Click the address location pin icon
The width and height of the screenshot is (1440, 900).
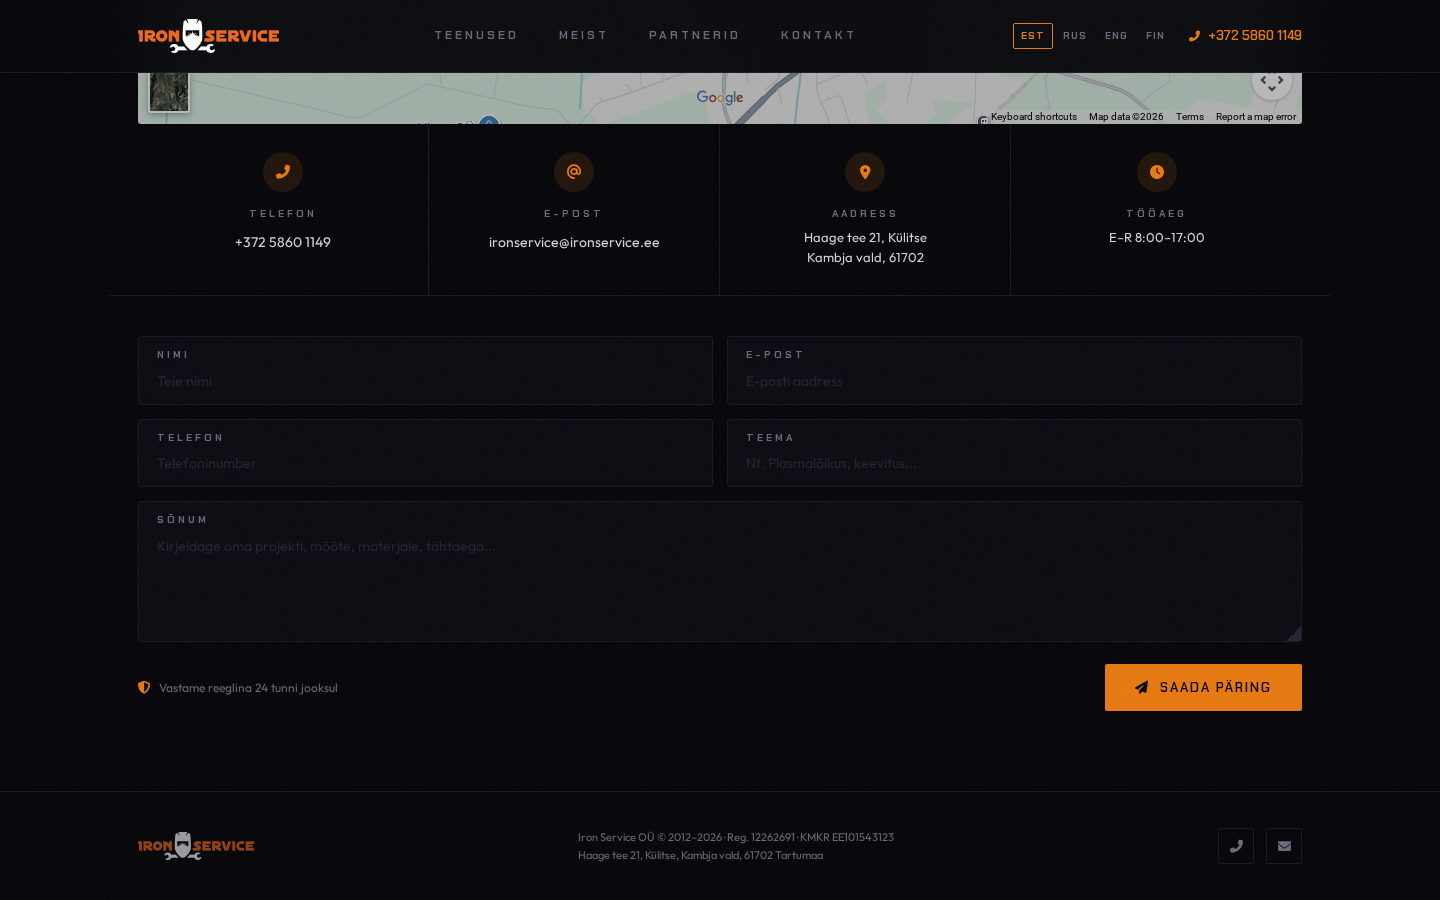pos(865,172)
